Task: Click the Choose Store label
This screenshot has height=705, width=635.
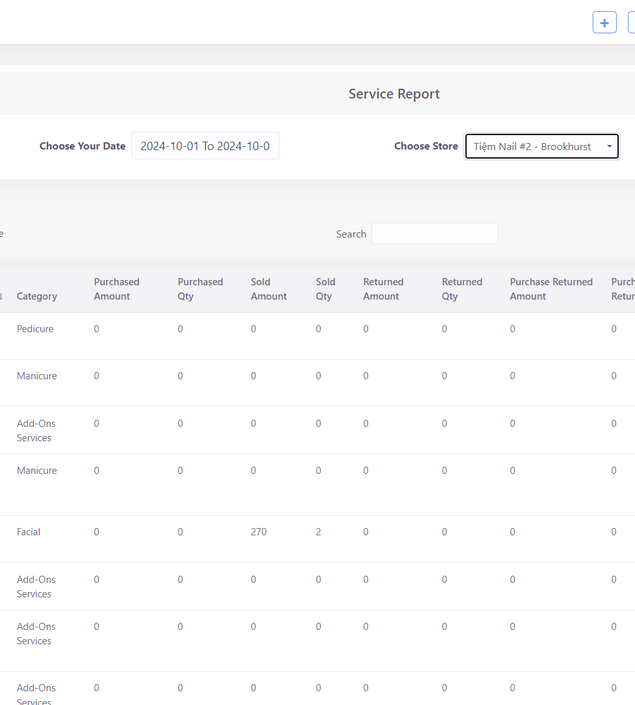Action: click(x=425, y=146)
